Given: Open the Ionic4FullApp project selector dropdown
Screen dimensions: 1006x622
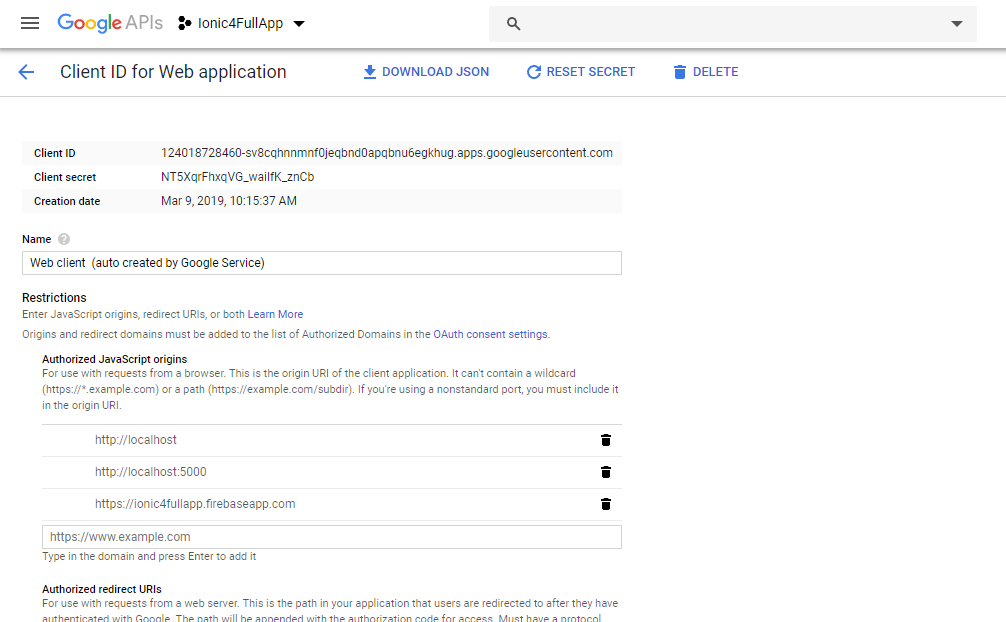Looking at the screenshot, I should [x=241, y=23].
